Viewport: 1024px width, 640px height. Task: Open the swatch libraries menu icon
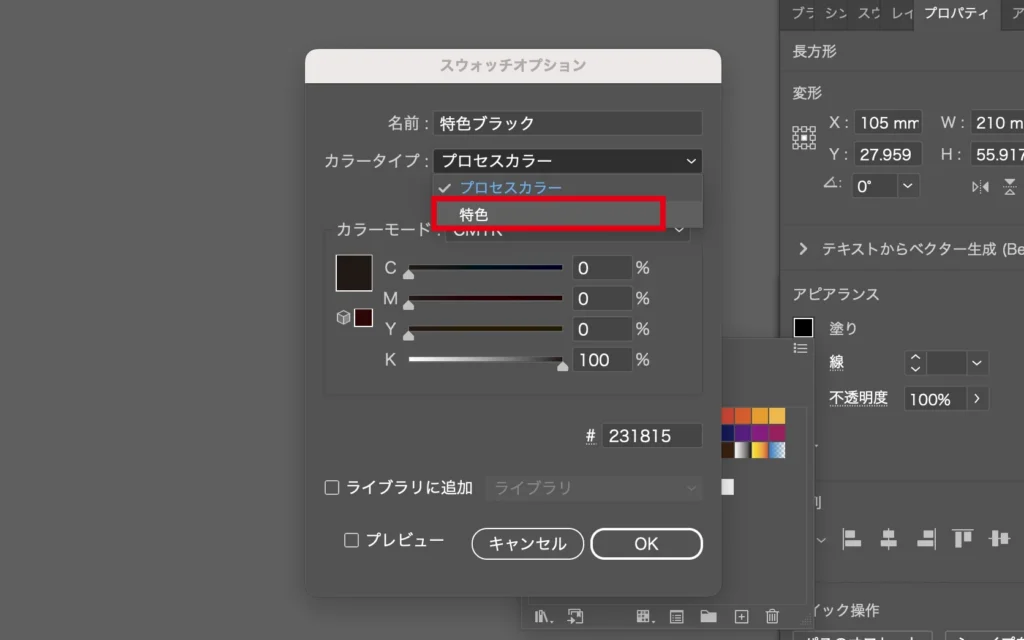coord(543,616)
